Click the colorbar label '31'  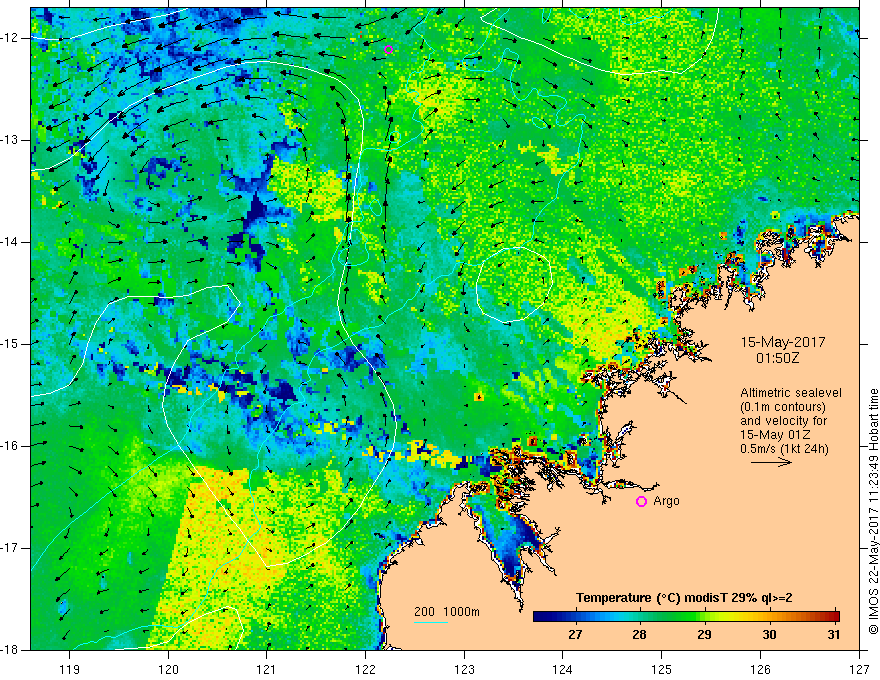pos(834,635)
